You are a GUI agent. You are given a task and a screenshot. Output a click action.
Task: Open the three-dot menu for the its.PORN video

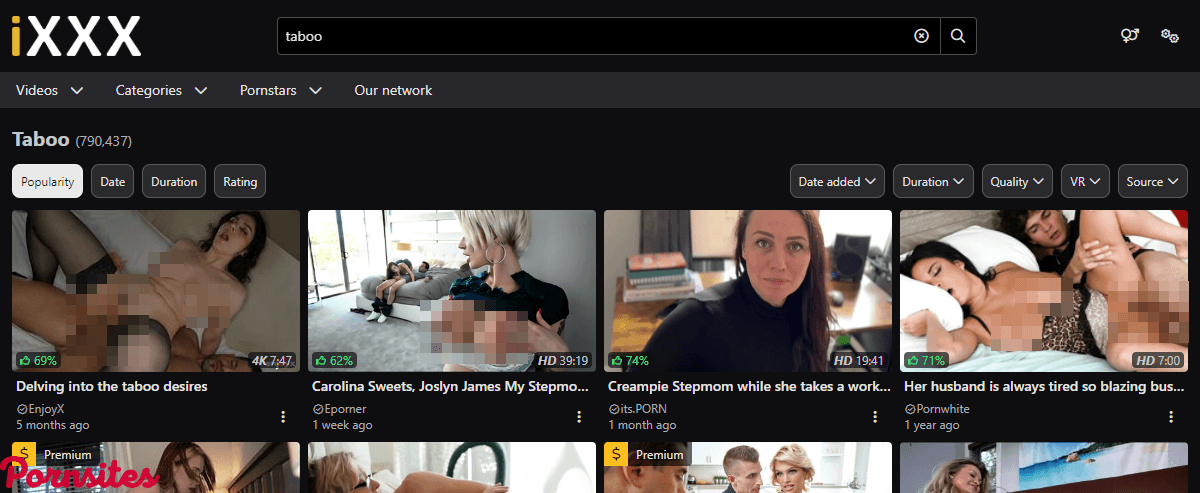click(875, 416)
